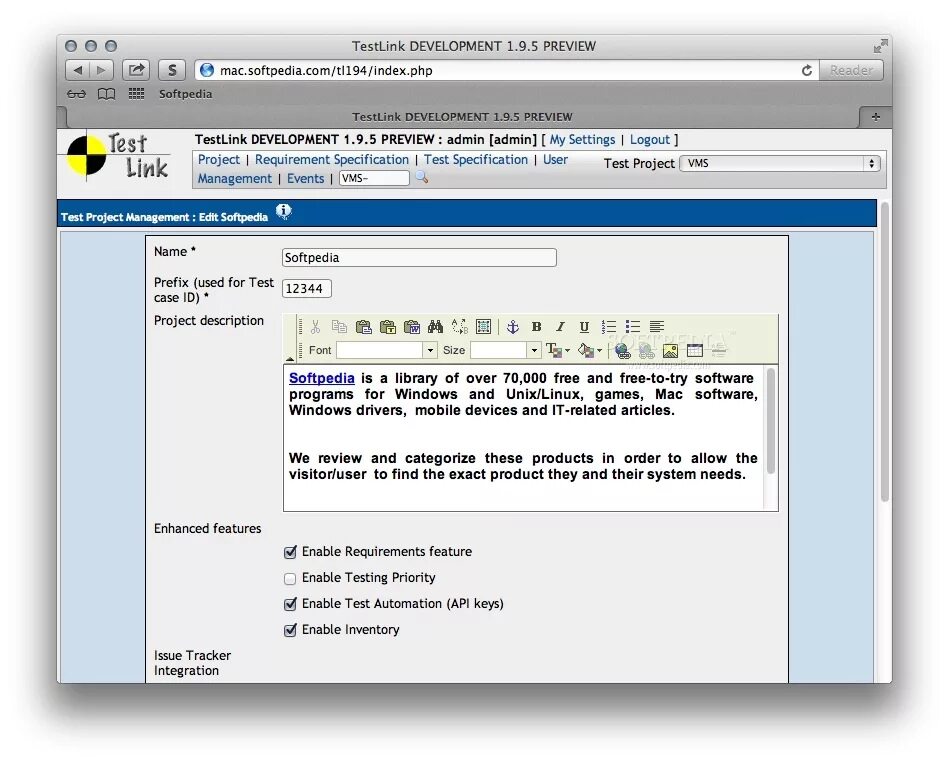Viewport: 949px width, 762px height.
Task: Open the Project menu
Action: pos(218,160)
